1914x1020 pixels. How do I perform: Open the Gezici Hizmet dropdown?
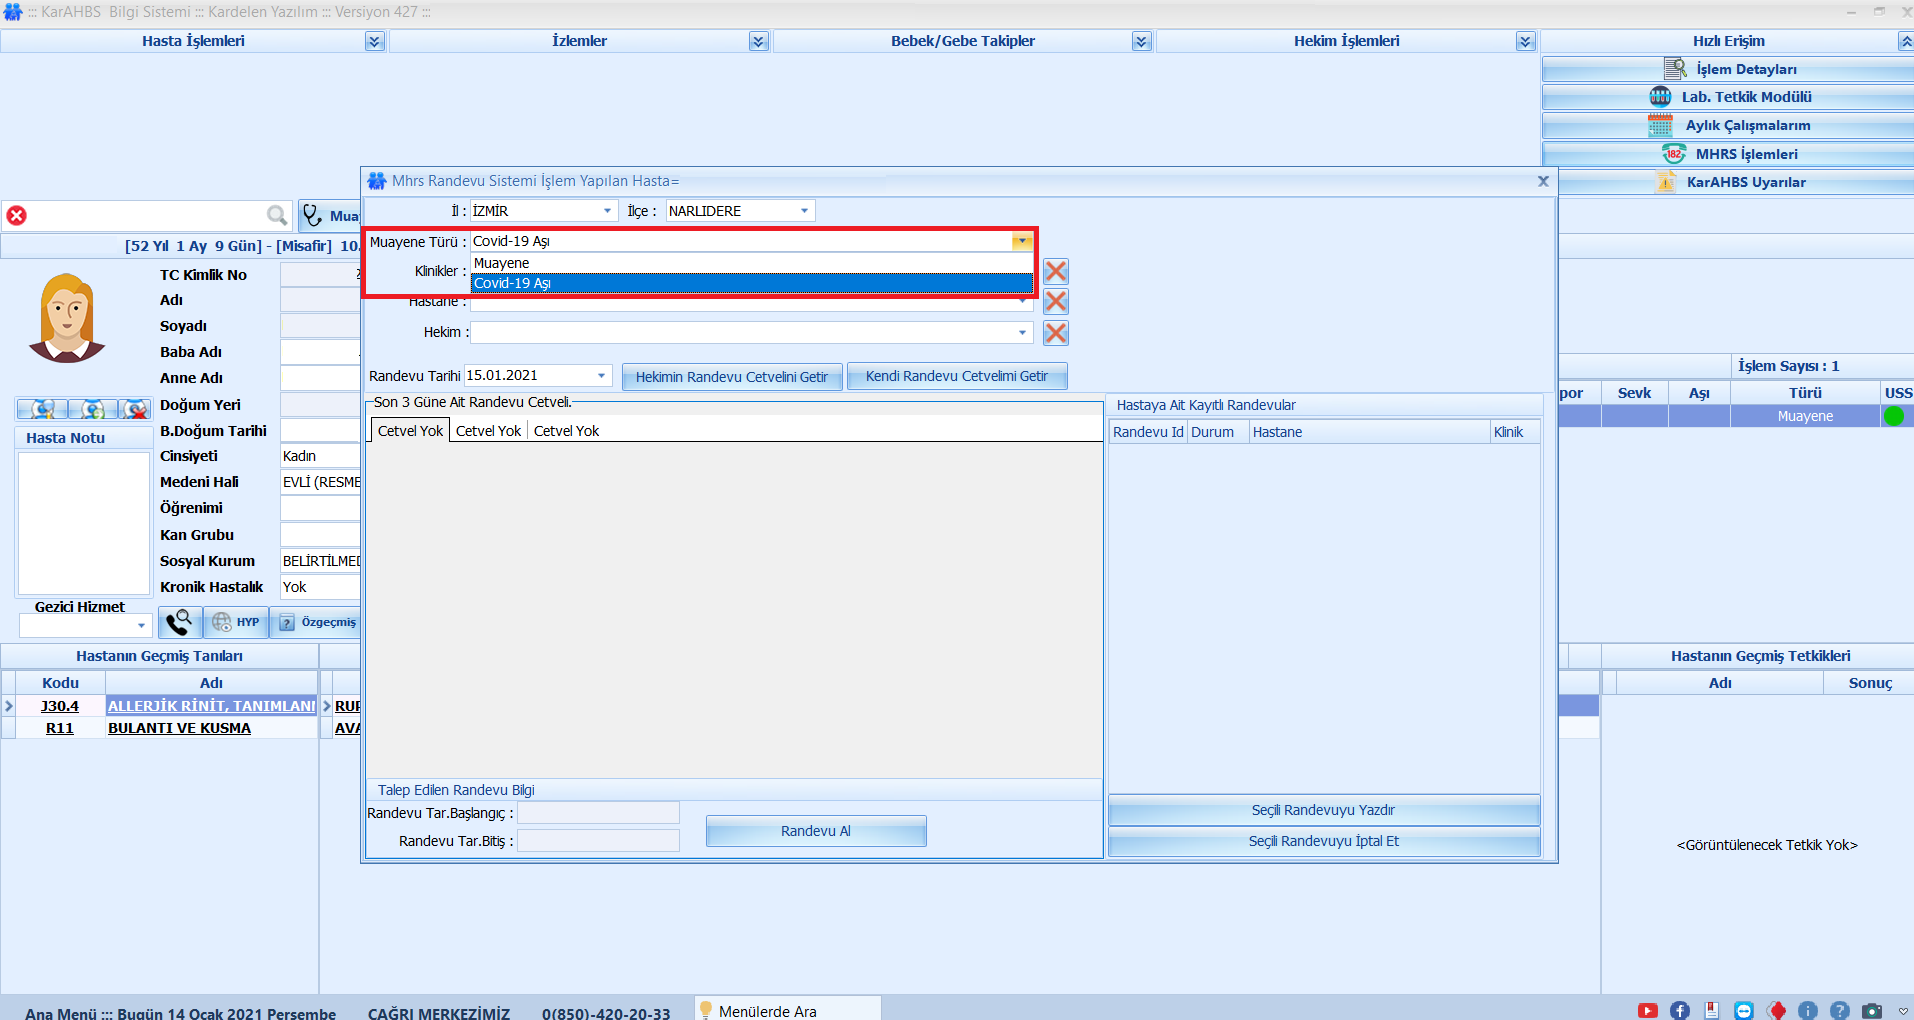pyautogui.click(x=141, y=626)
